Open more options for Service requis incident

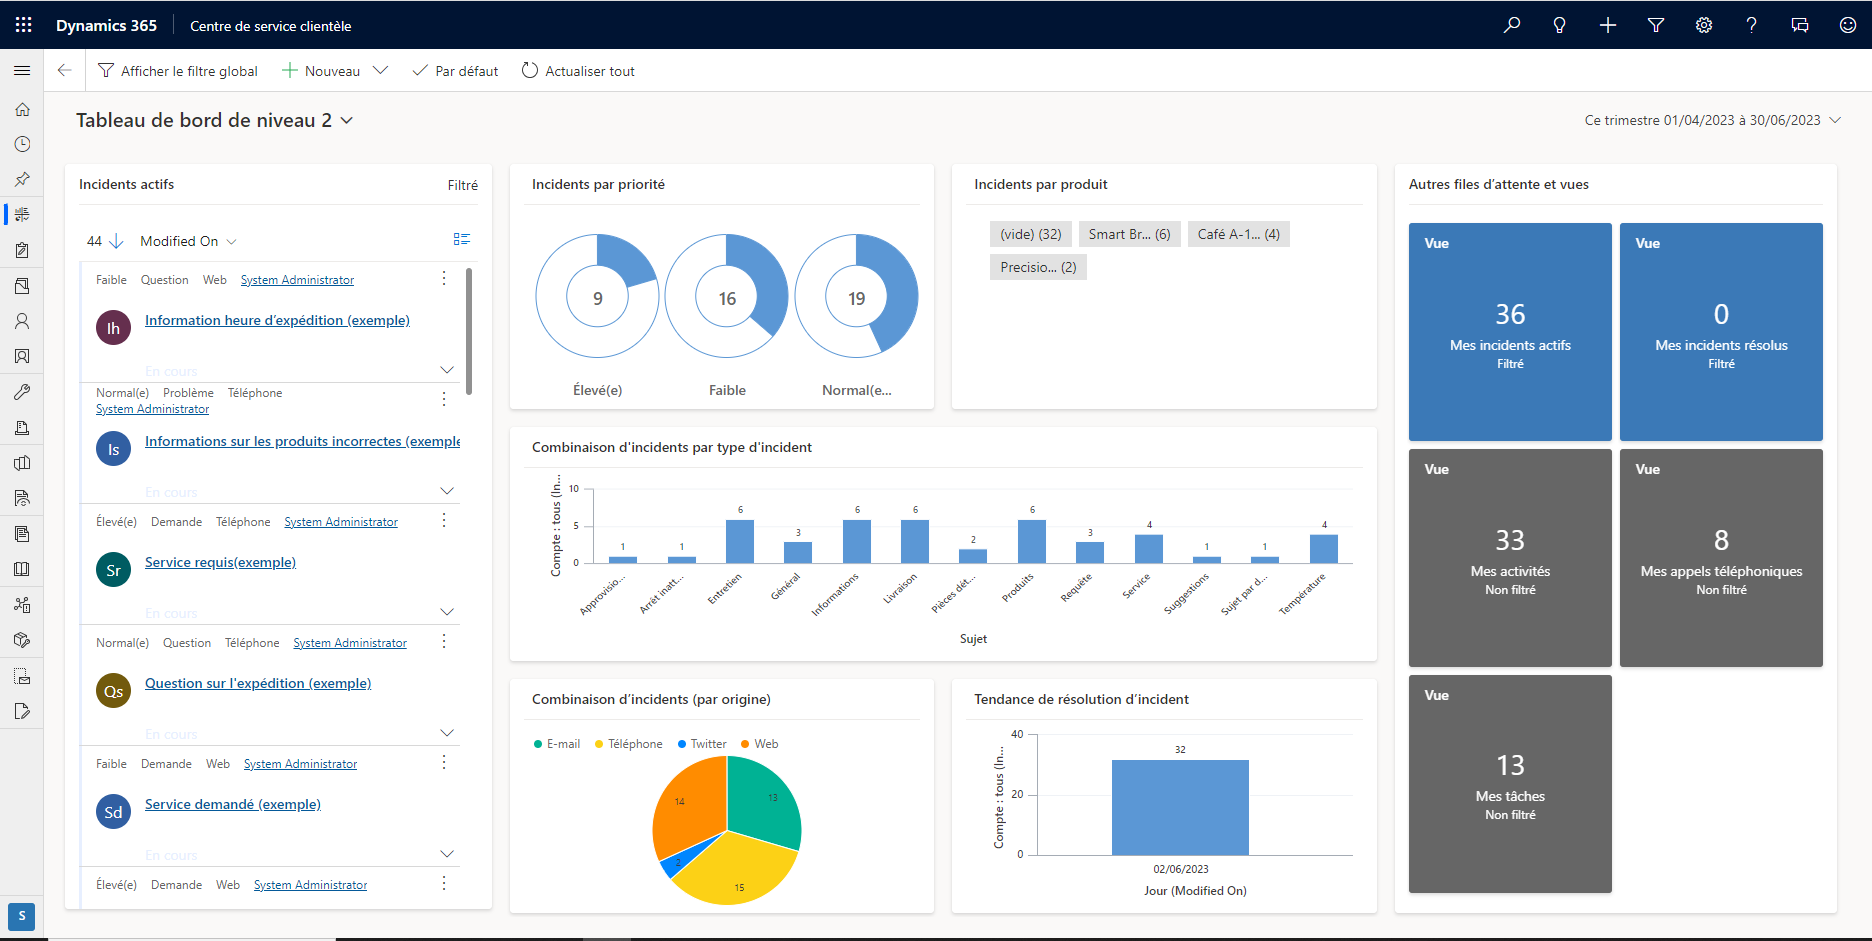444,520
